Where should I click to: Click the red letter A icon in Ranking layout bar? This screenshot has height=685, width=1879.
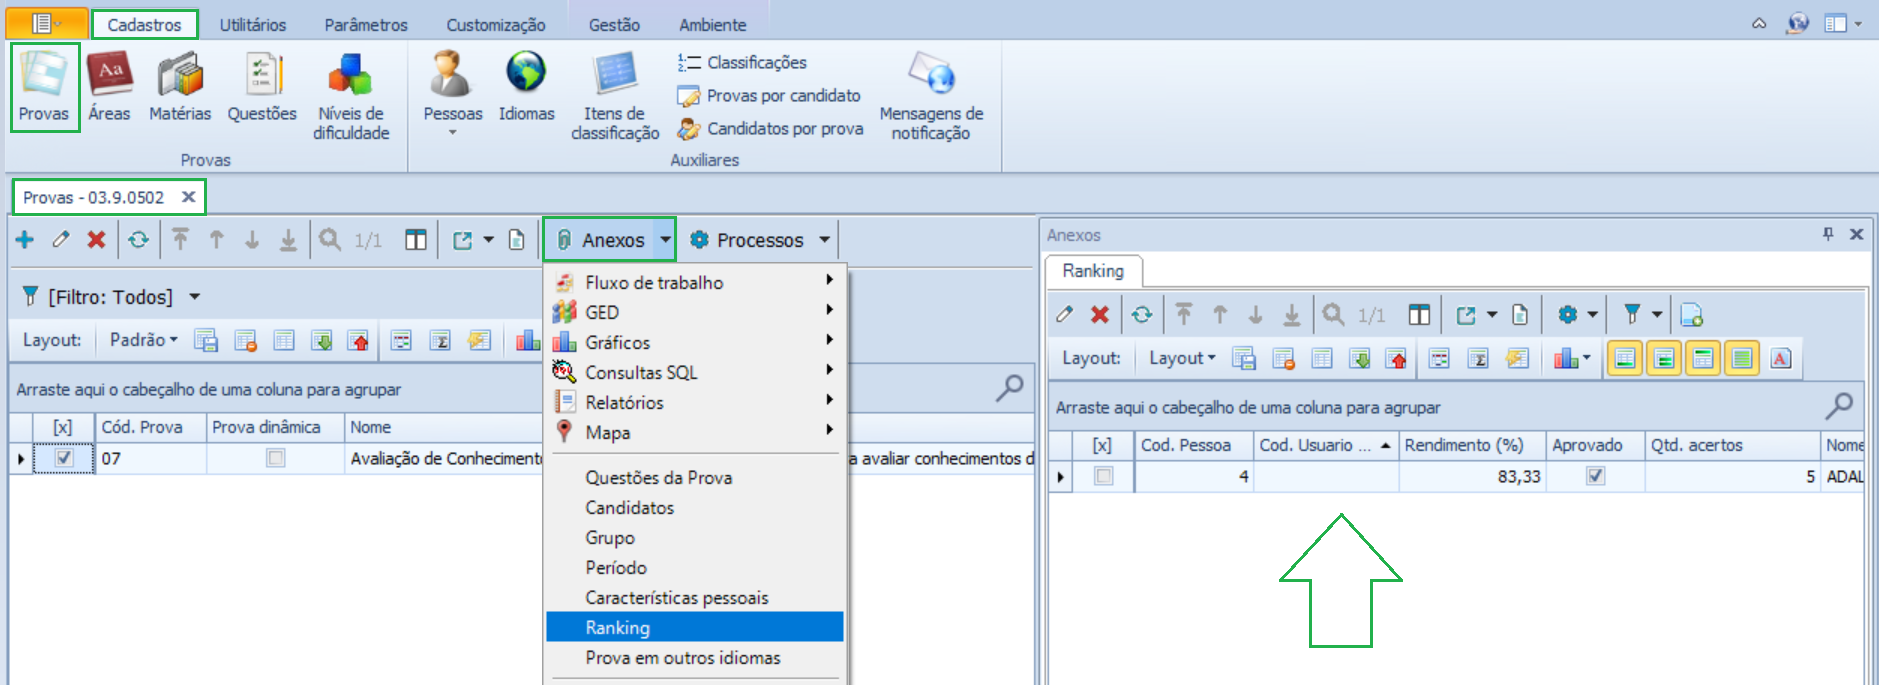pyautogui.click(x=1781, y=358)
